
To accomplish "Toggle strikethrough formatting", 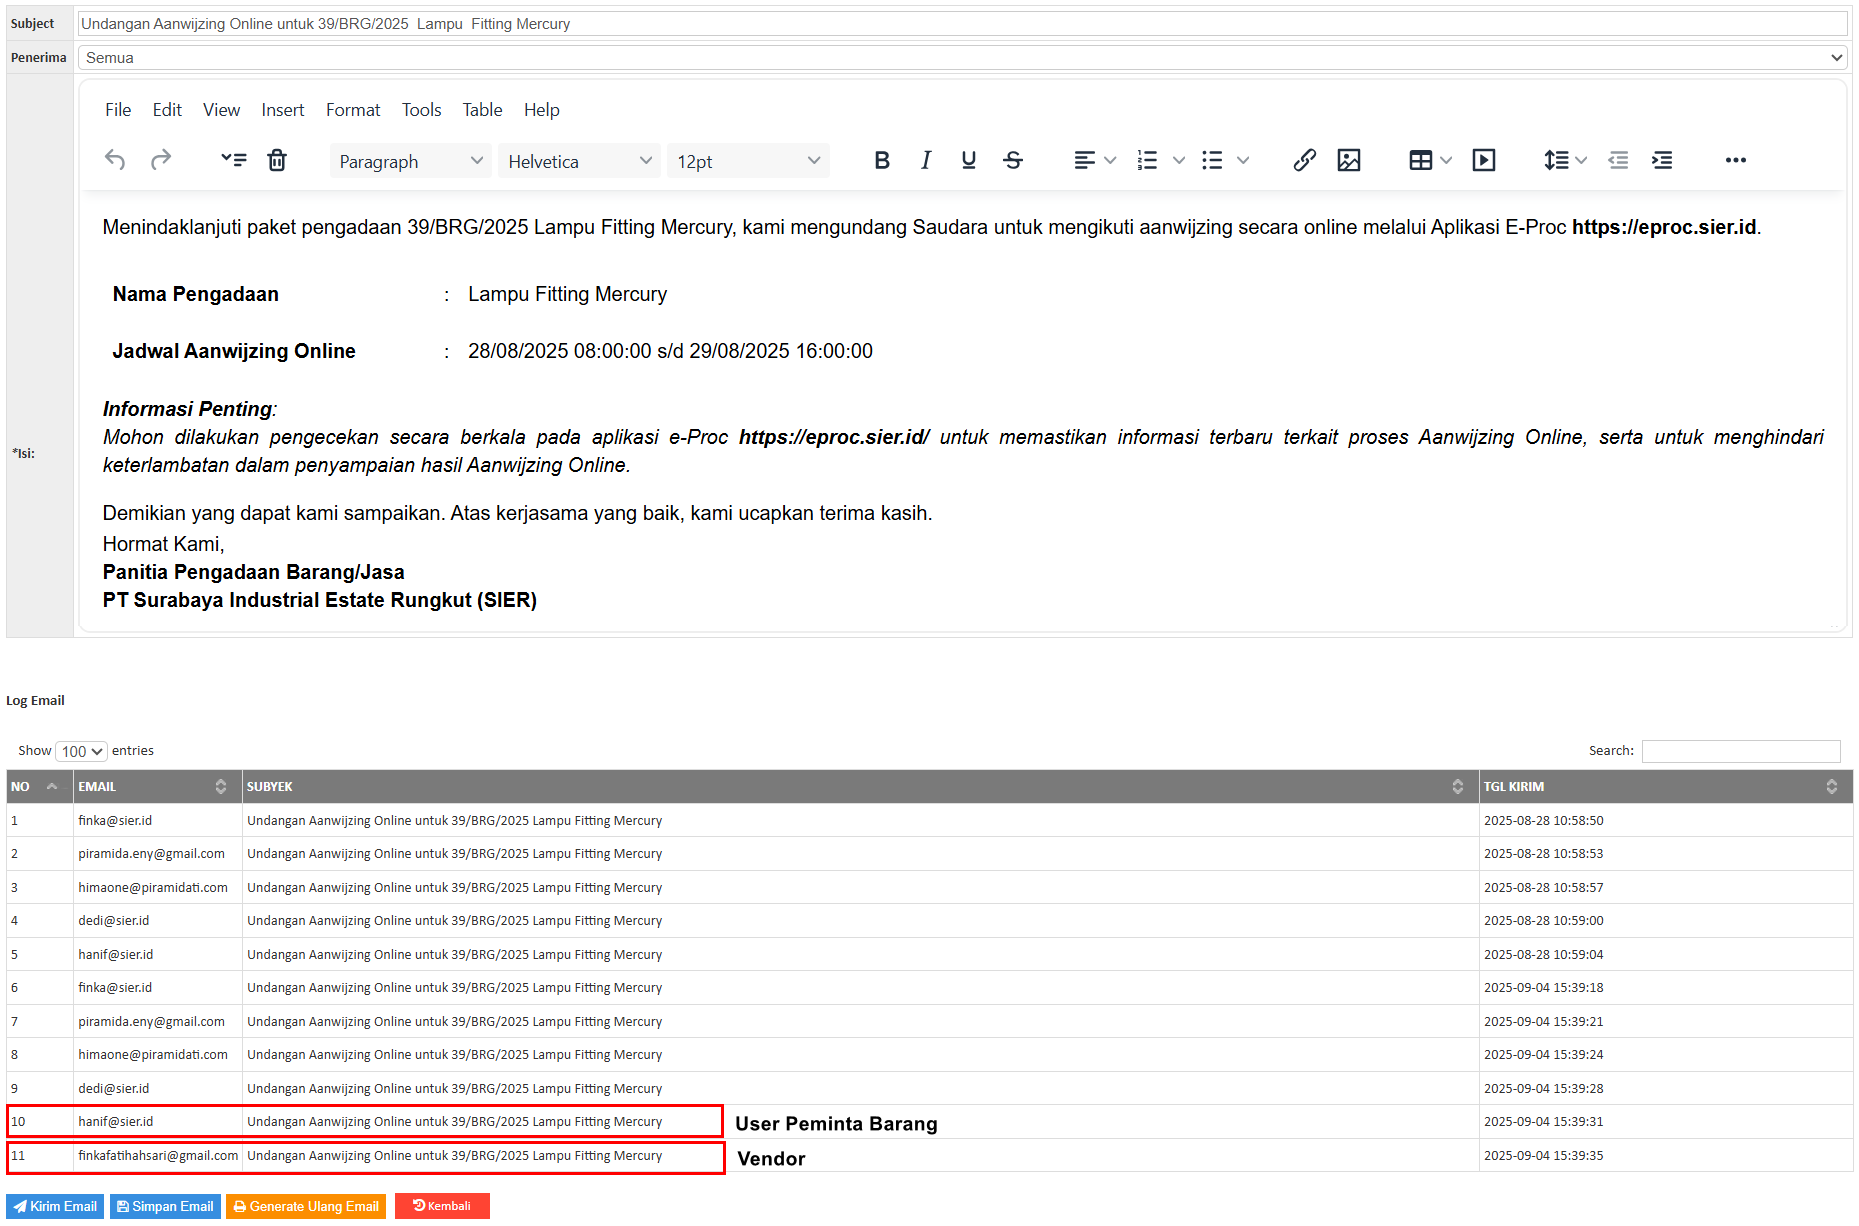I will [1012, 160].
